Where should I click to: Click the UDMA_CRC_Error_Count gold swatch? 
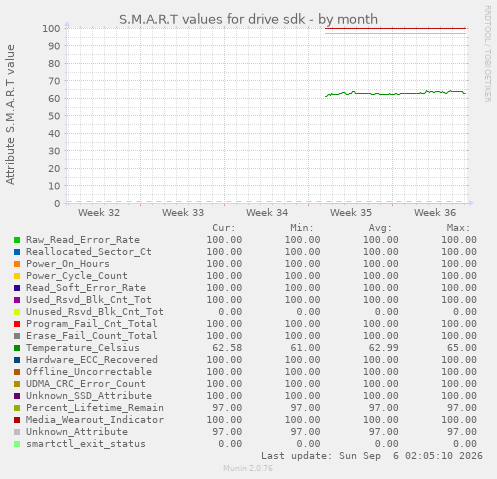tap(17, 384)
